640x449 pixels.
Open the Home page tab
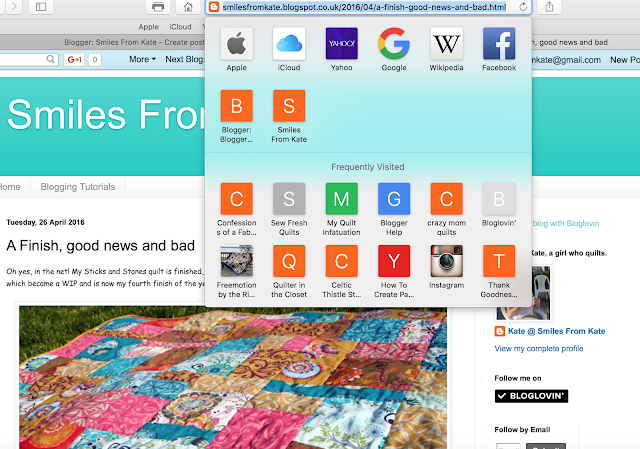point(10,187)
